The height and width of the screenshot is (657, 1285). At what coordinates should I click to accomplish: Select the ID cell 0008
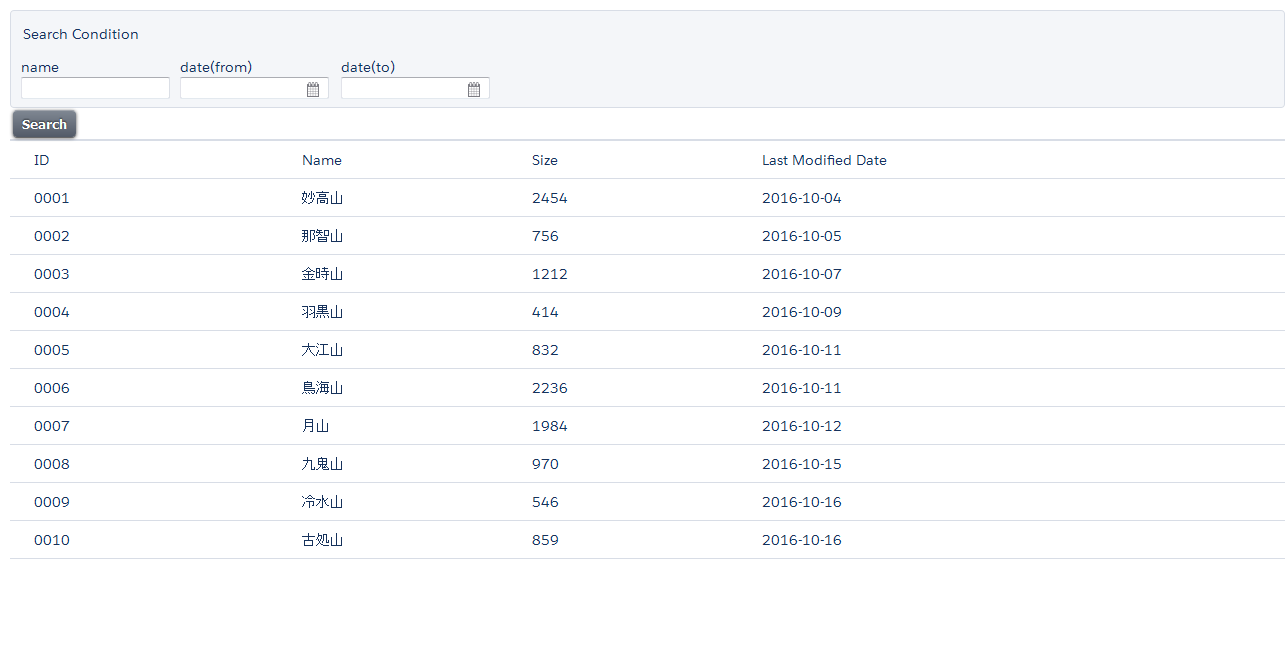(x=52, y=464)
